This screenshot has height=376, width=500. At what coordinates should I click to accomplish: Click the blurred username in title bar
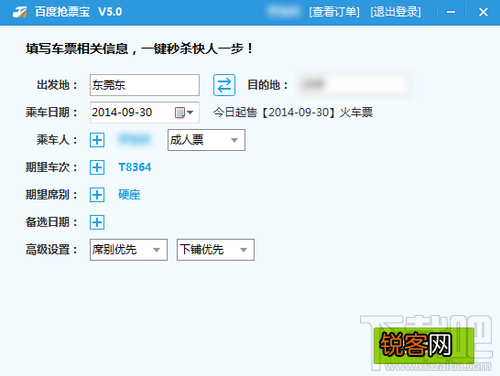(x=283, y=12)
